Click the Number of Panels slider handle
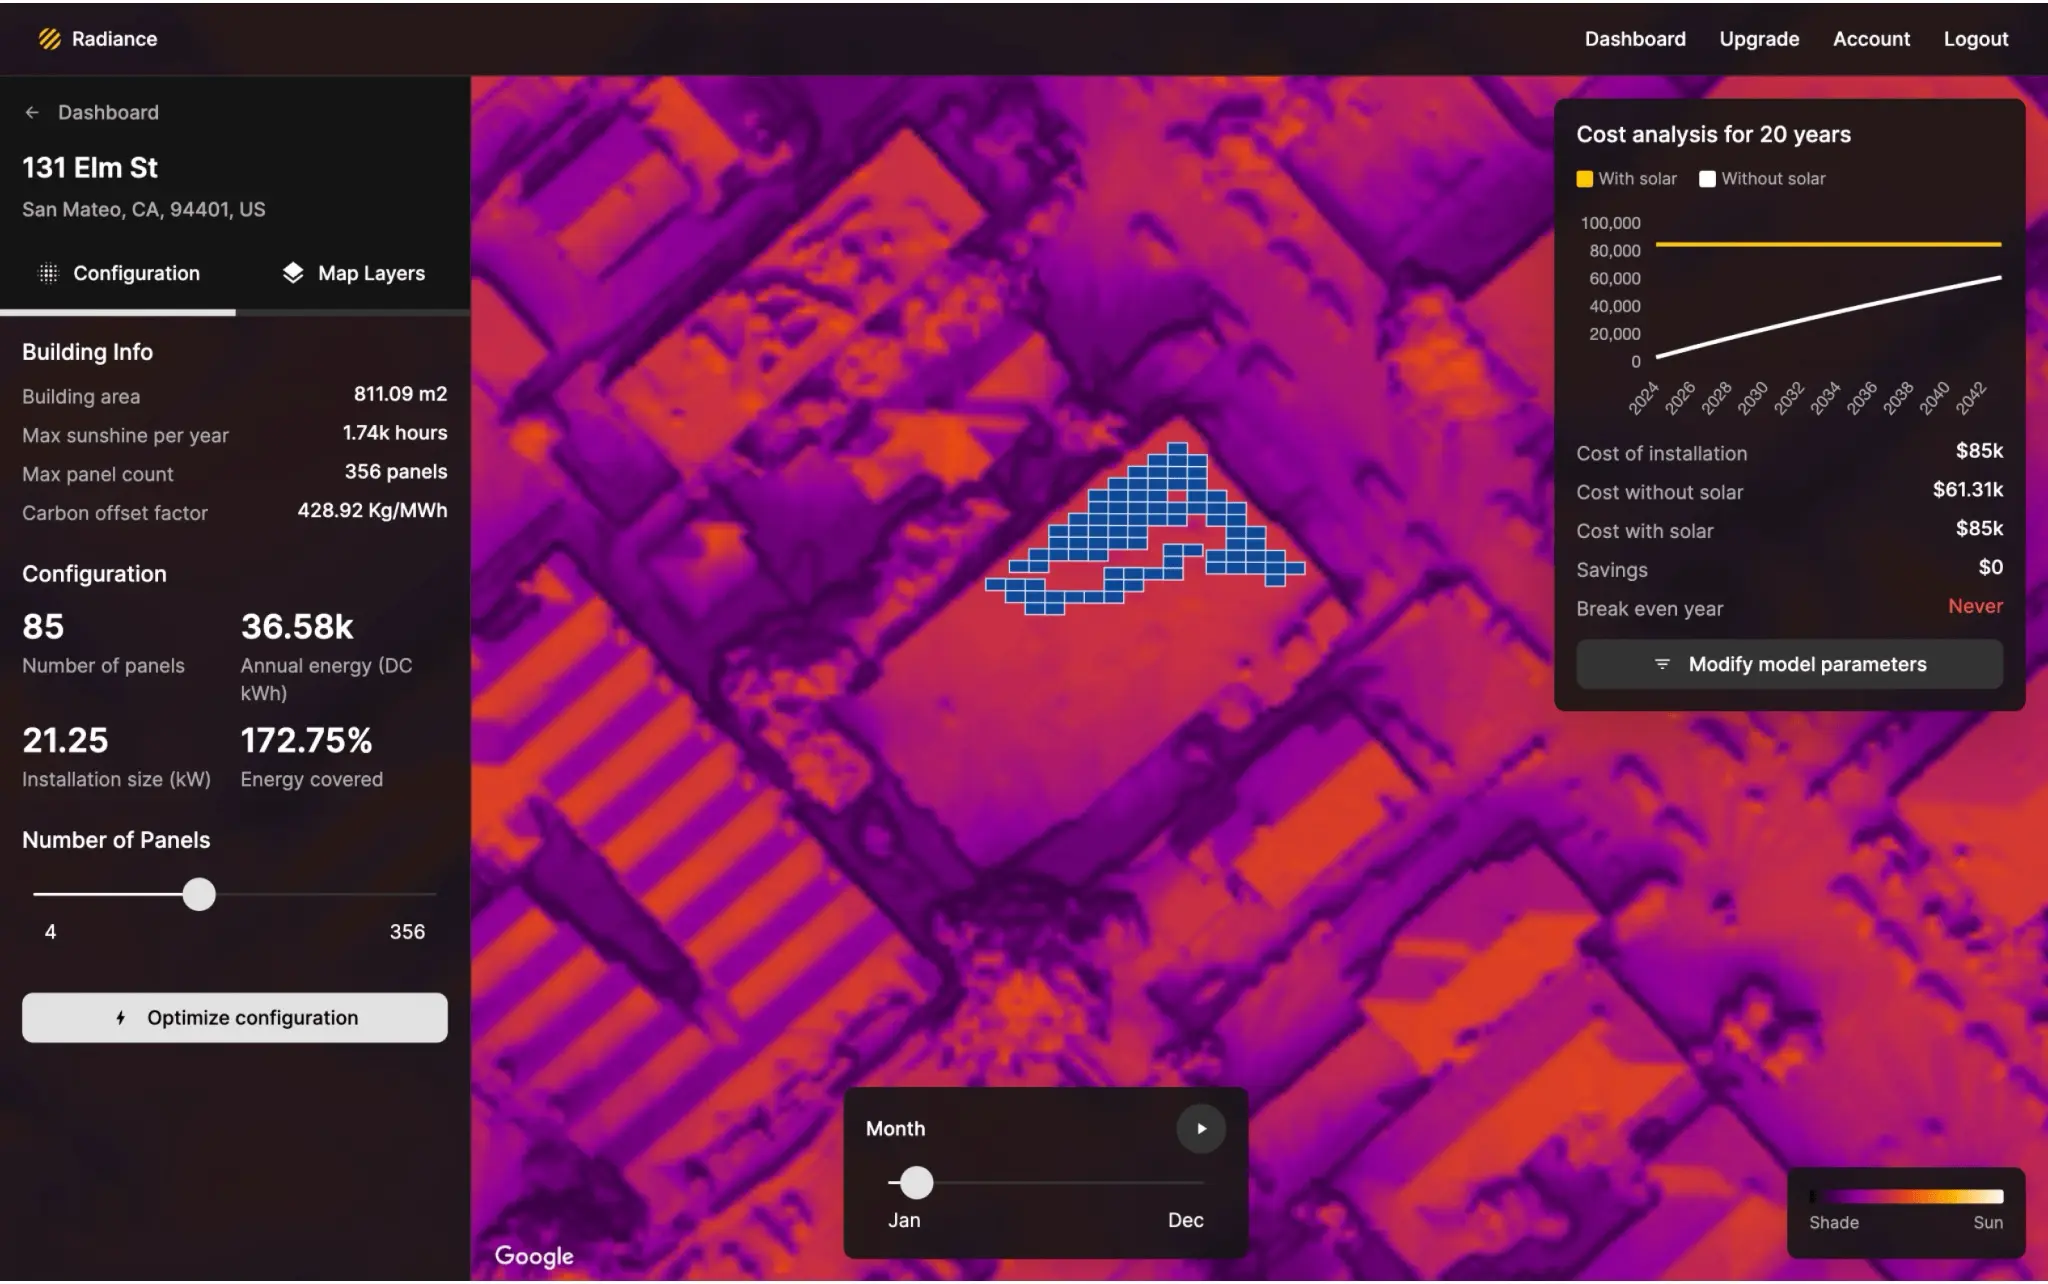The height and width of the screenshot is (1284, 2048). [199, 894]
